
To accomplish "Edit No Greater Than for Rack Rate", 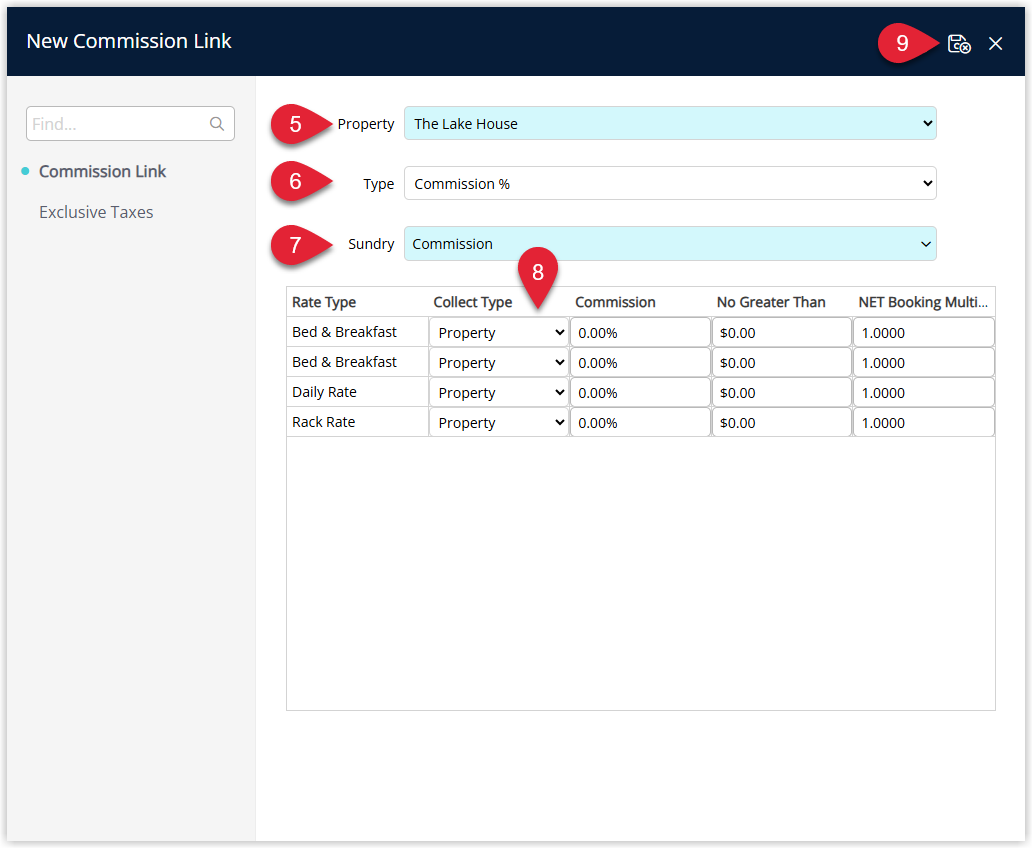I will (x=782, y=423).
